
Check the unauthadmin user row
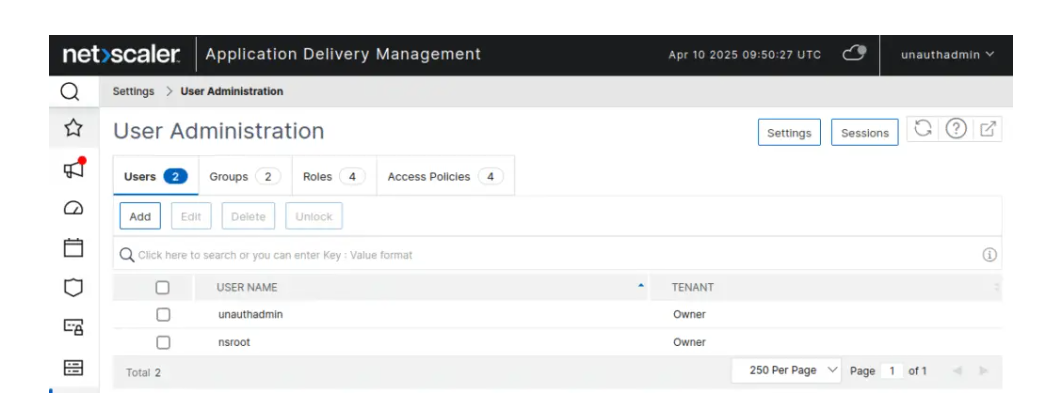163,314
